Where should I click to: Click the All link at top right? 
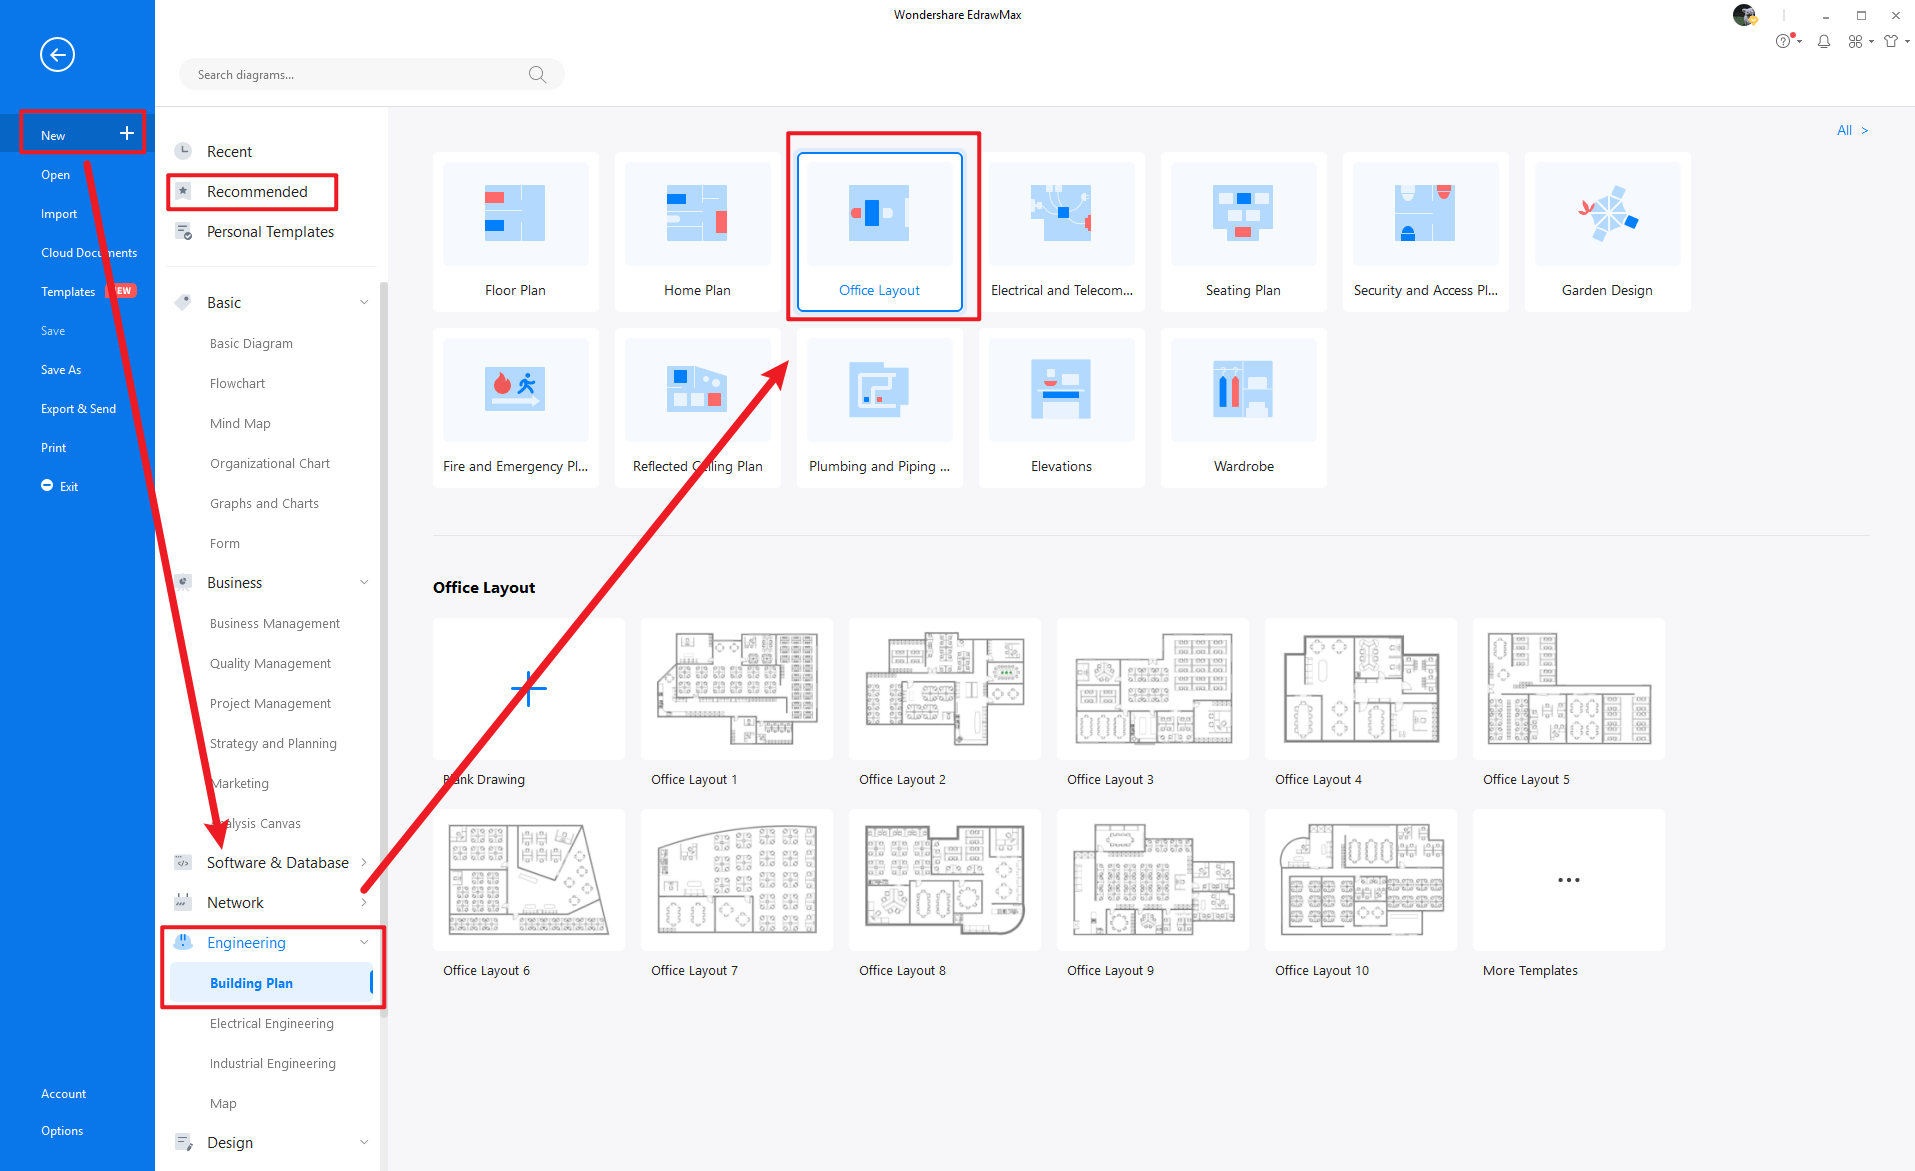click(1852, 130)
